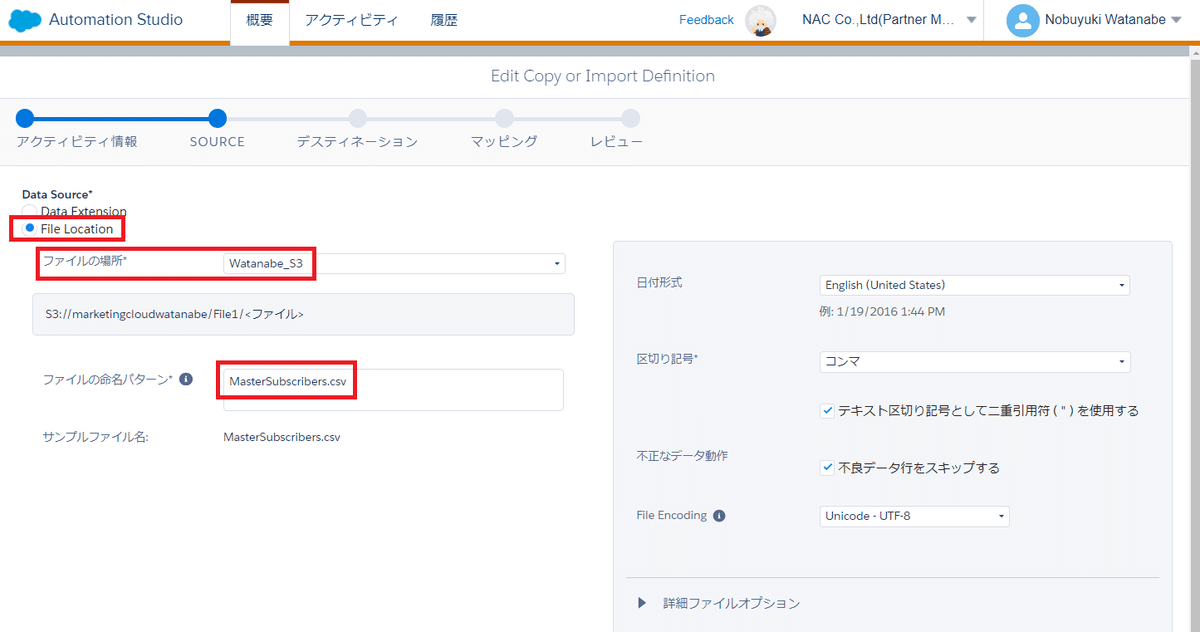This screenshot has height=632, width=1200.
Task: Click the Salesforce cloud logo
Action: pyautogui.click(x=25, y=20)
